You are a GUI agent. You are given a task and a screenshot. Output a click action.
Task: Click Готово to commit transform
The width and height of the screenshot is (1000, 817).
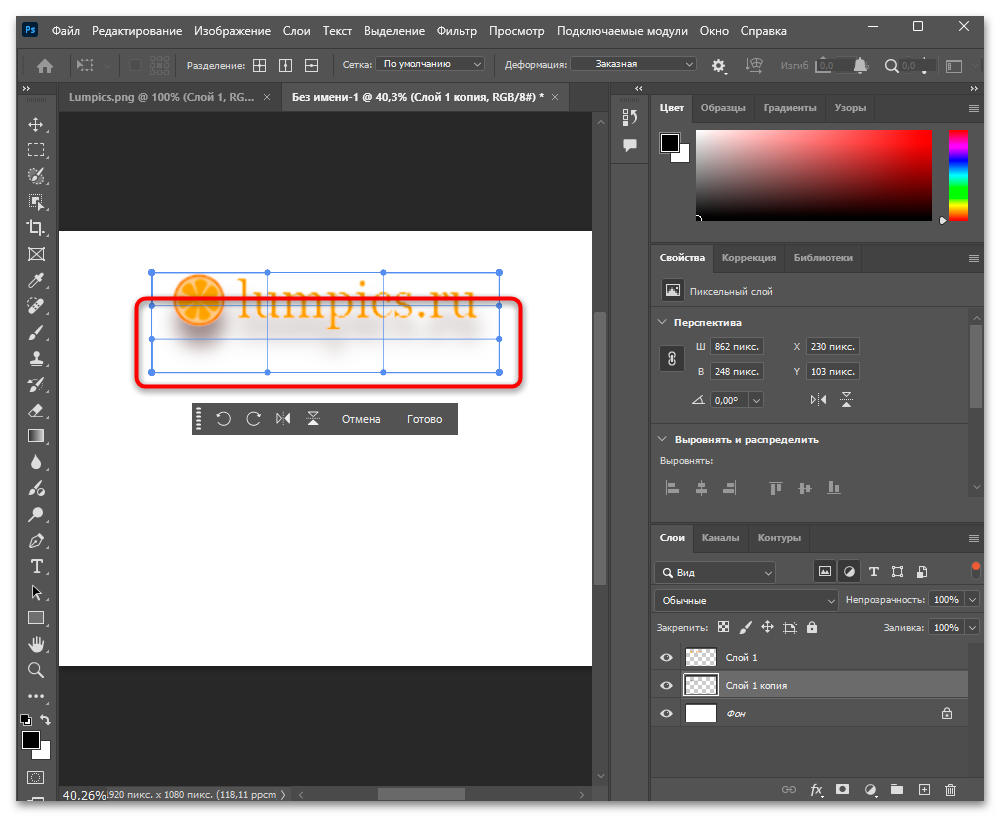tap(425, 419)
